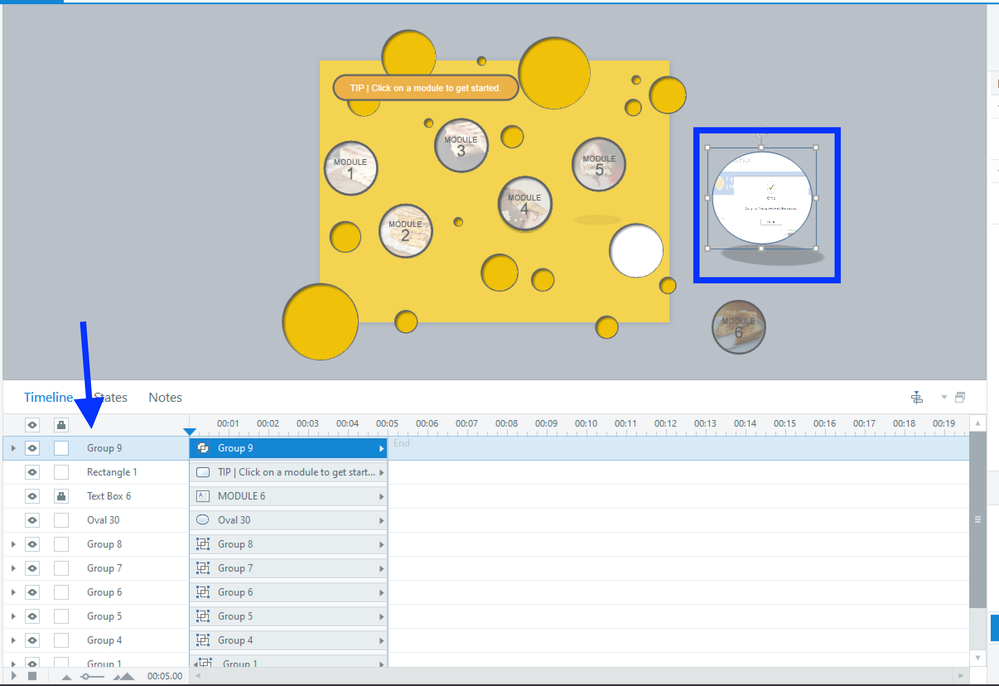Click the timeline zoom slider handle

coord(85,676)
